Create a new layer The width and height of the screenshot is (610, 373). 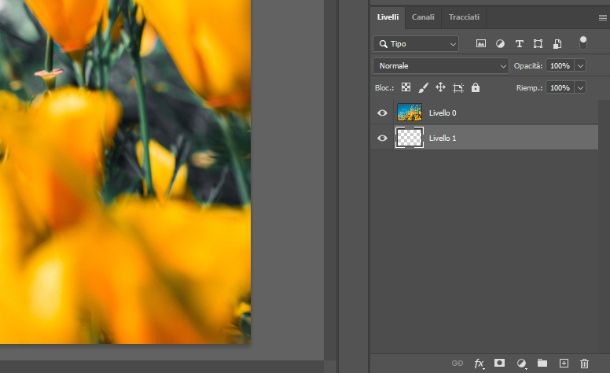point(563,363)
